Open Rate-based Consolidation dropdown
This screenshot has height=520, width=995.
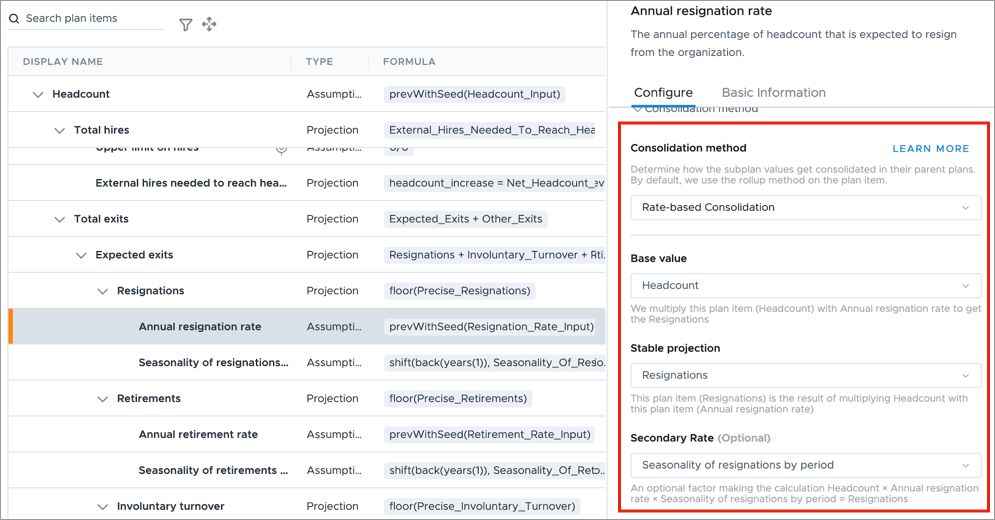pyautogui.click(x=805, y=208)
